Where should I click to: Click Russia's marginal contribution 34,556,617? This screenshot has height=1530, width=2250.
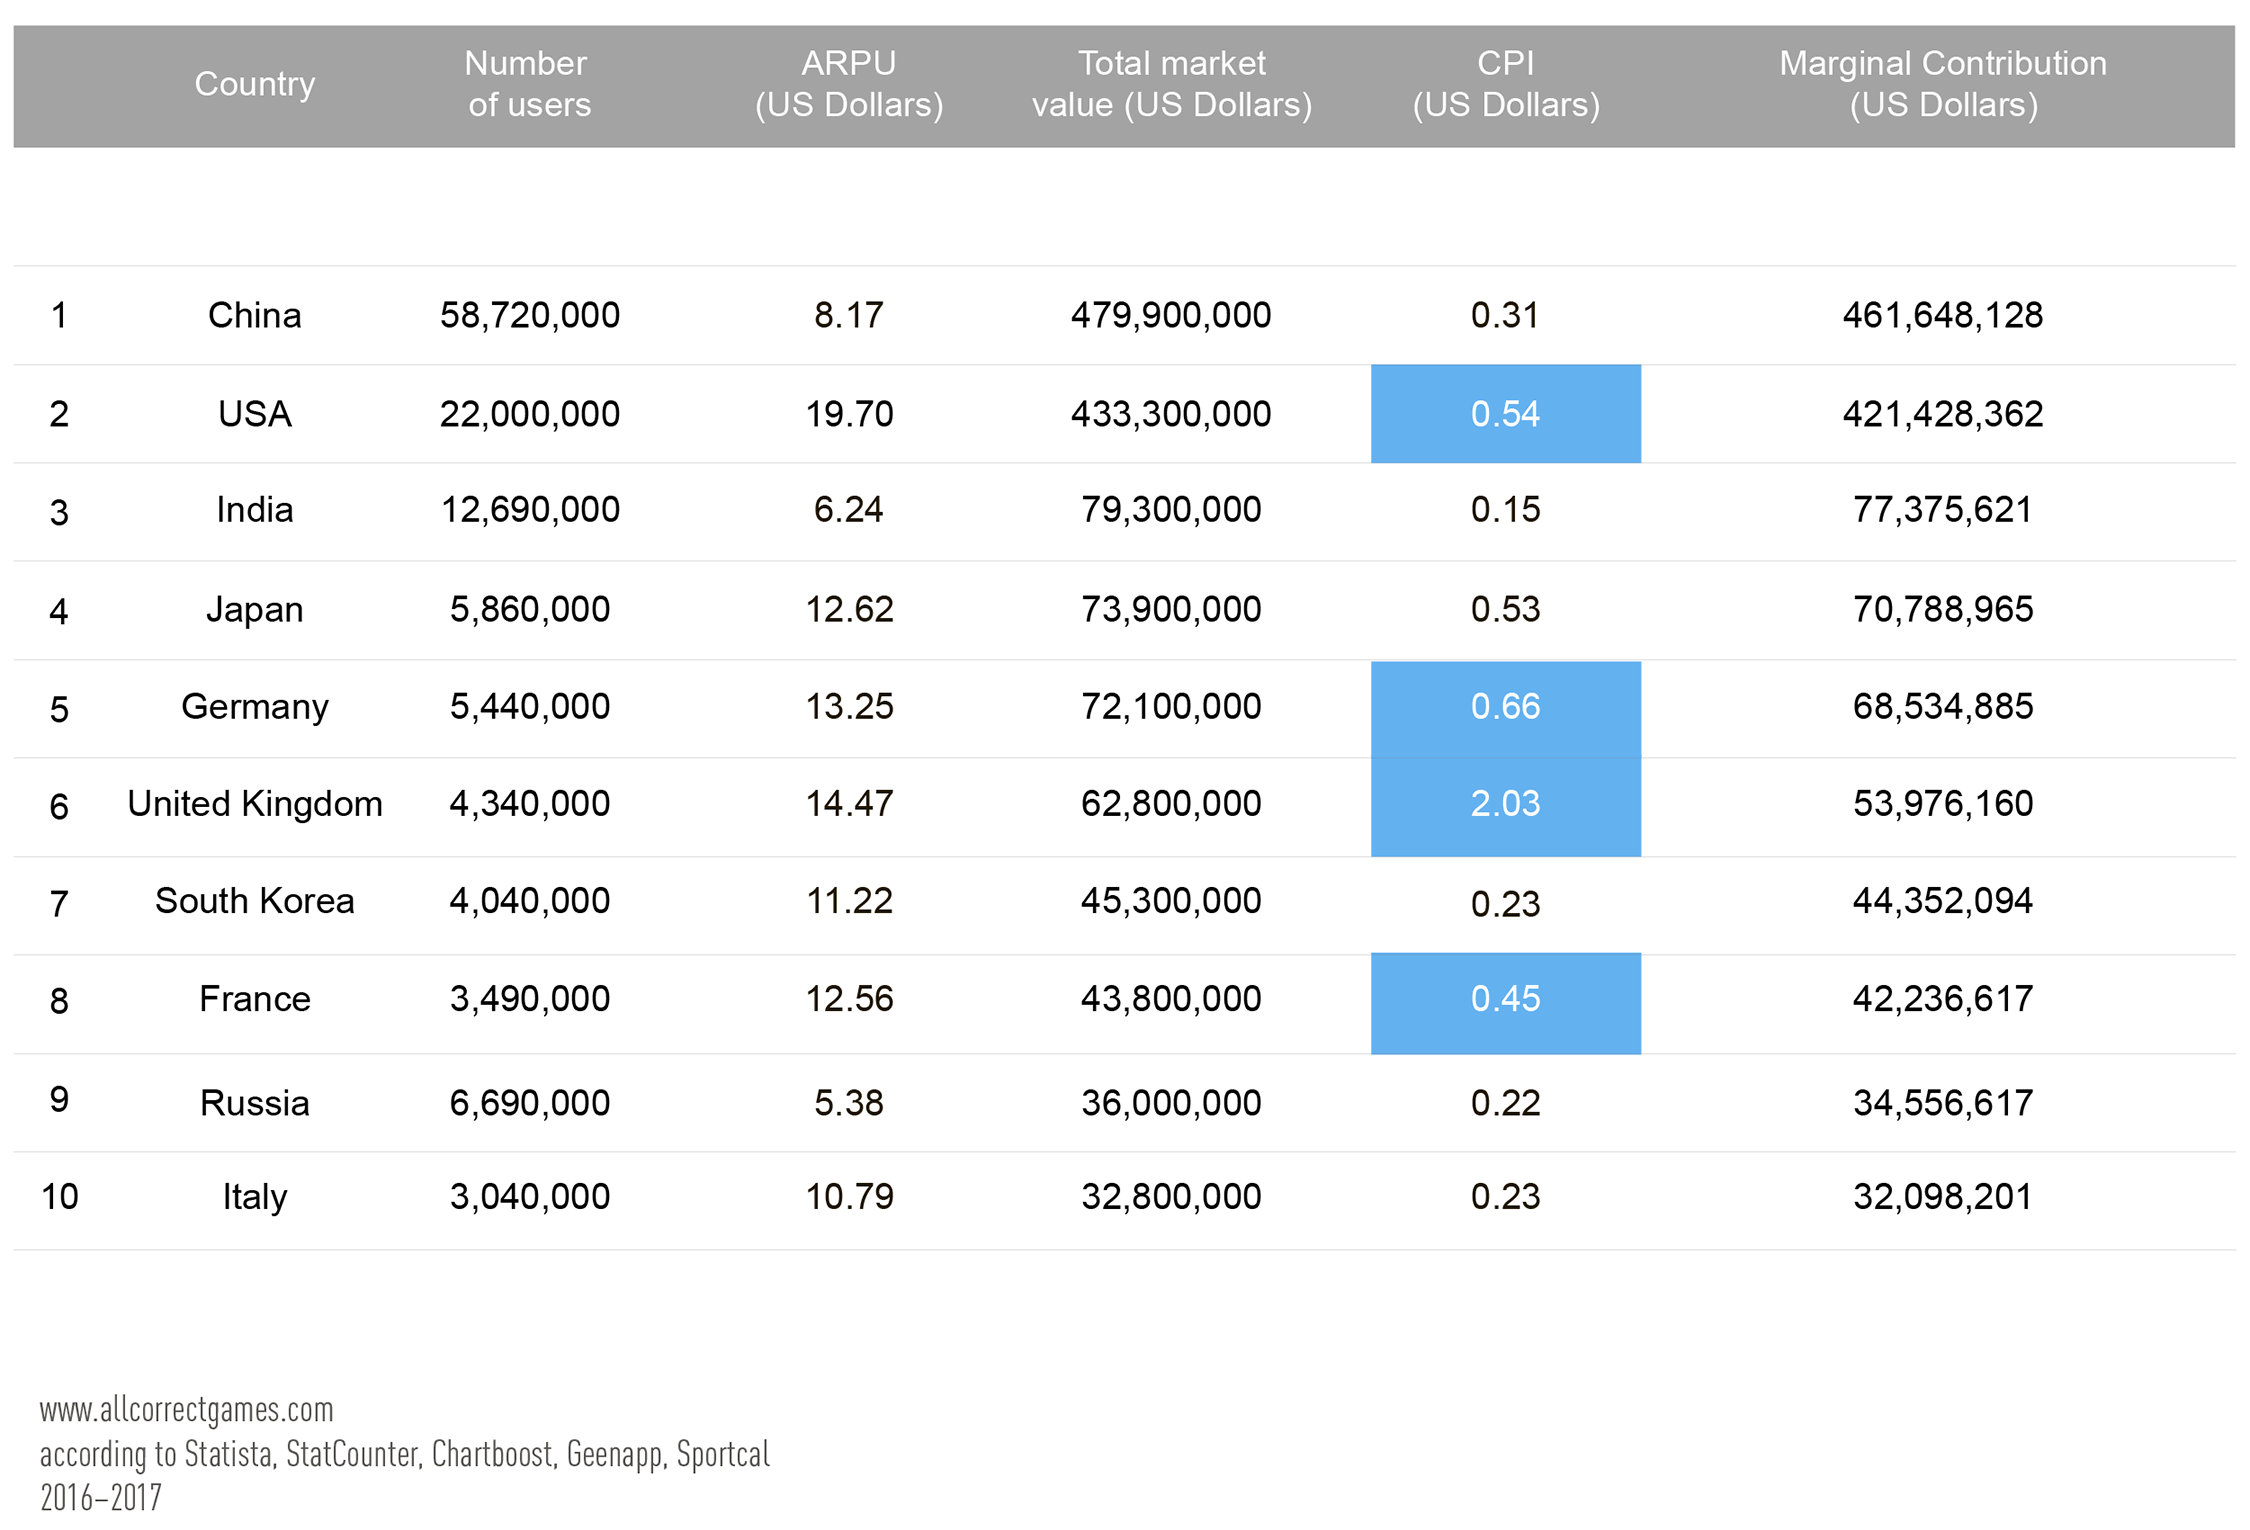1942,1103
